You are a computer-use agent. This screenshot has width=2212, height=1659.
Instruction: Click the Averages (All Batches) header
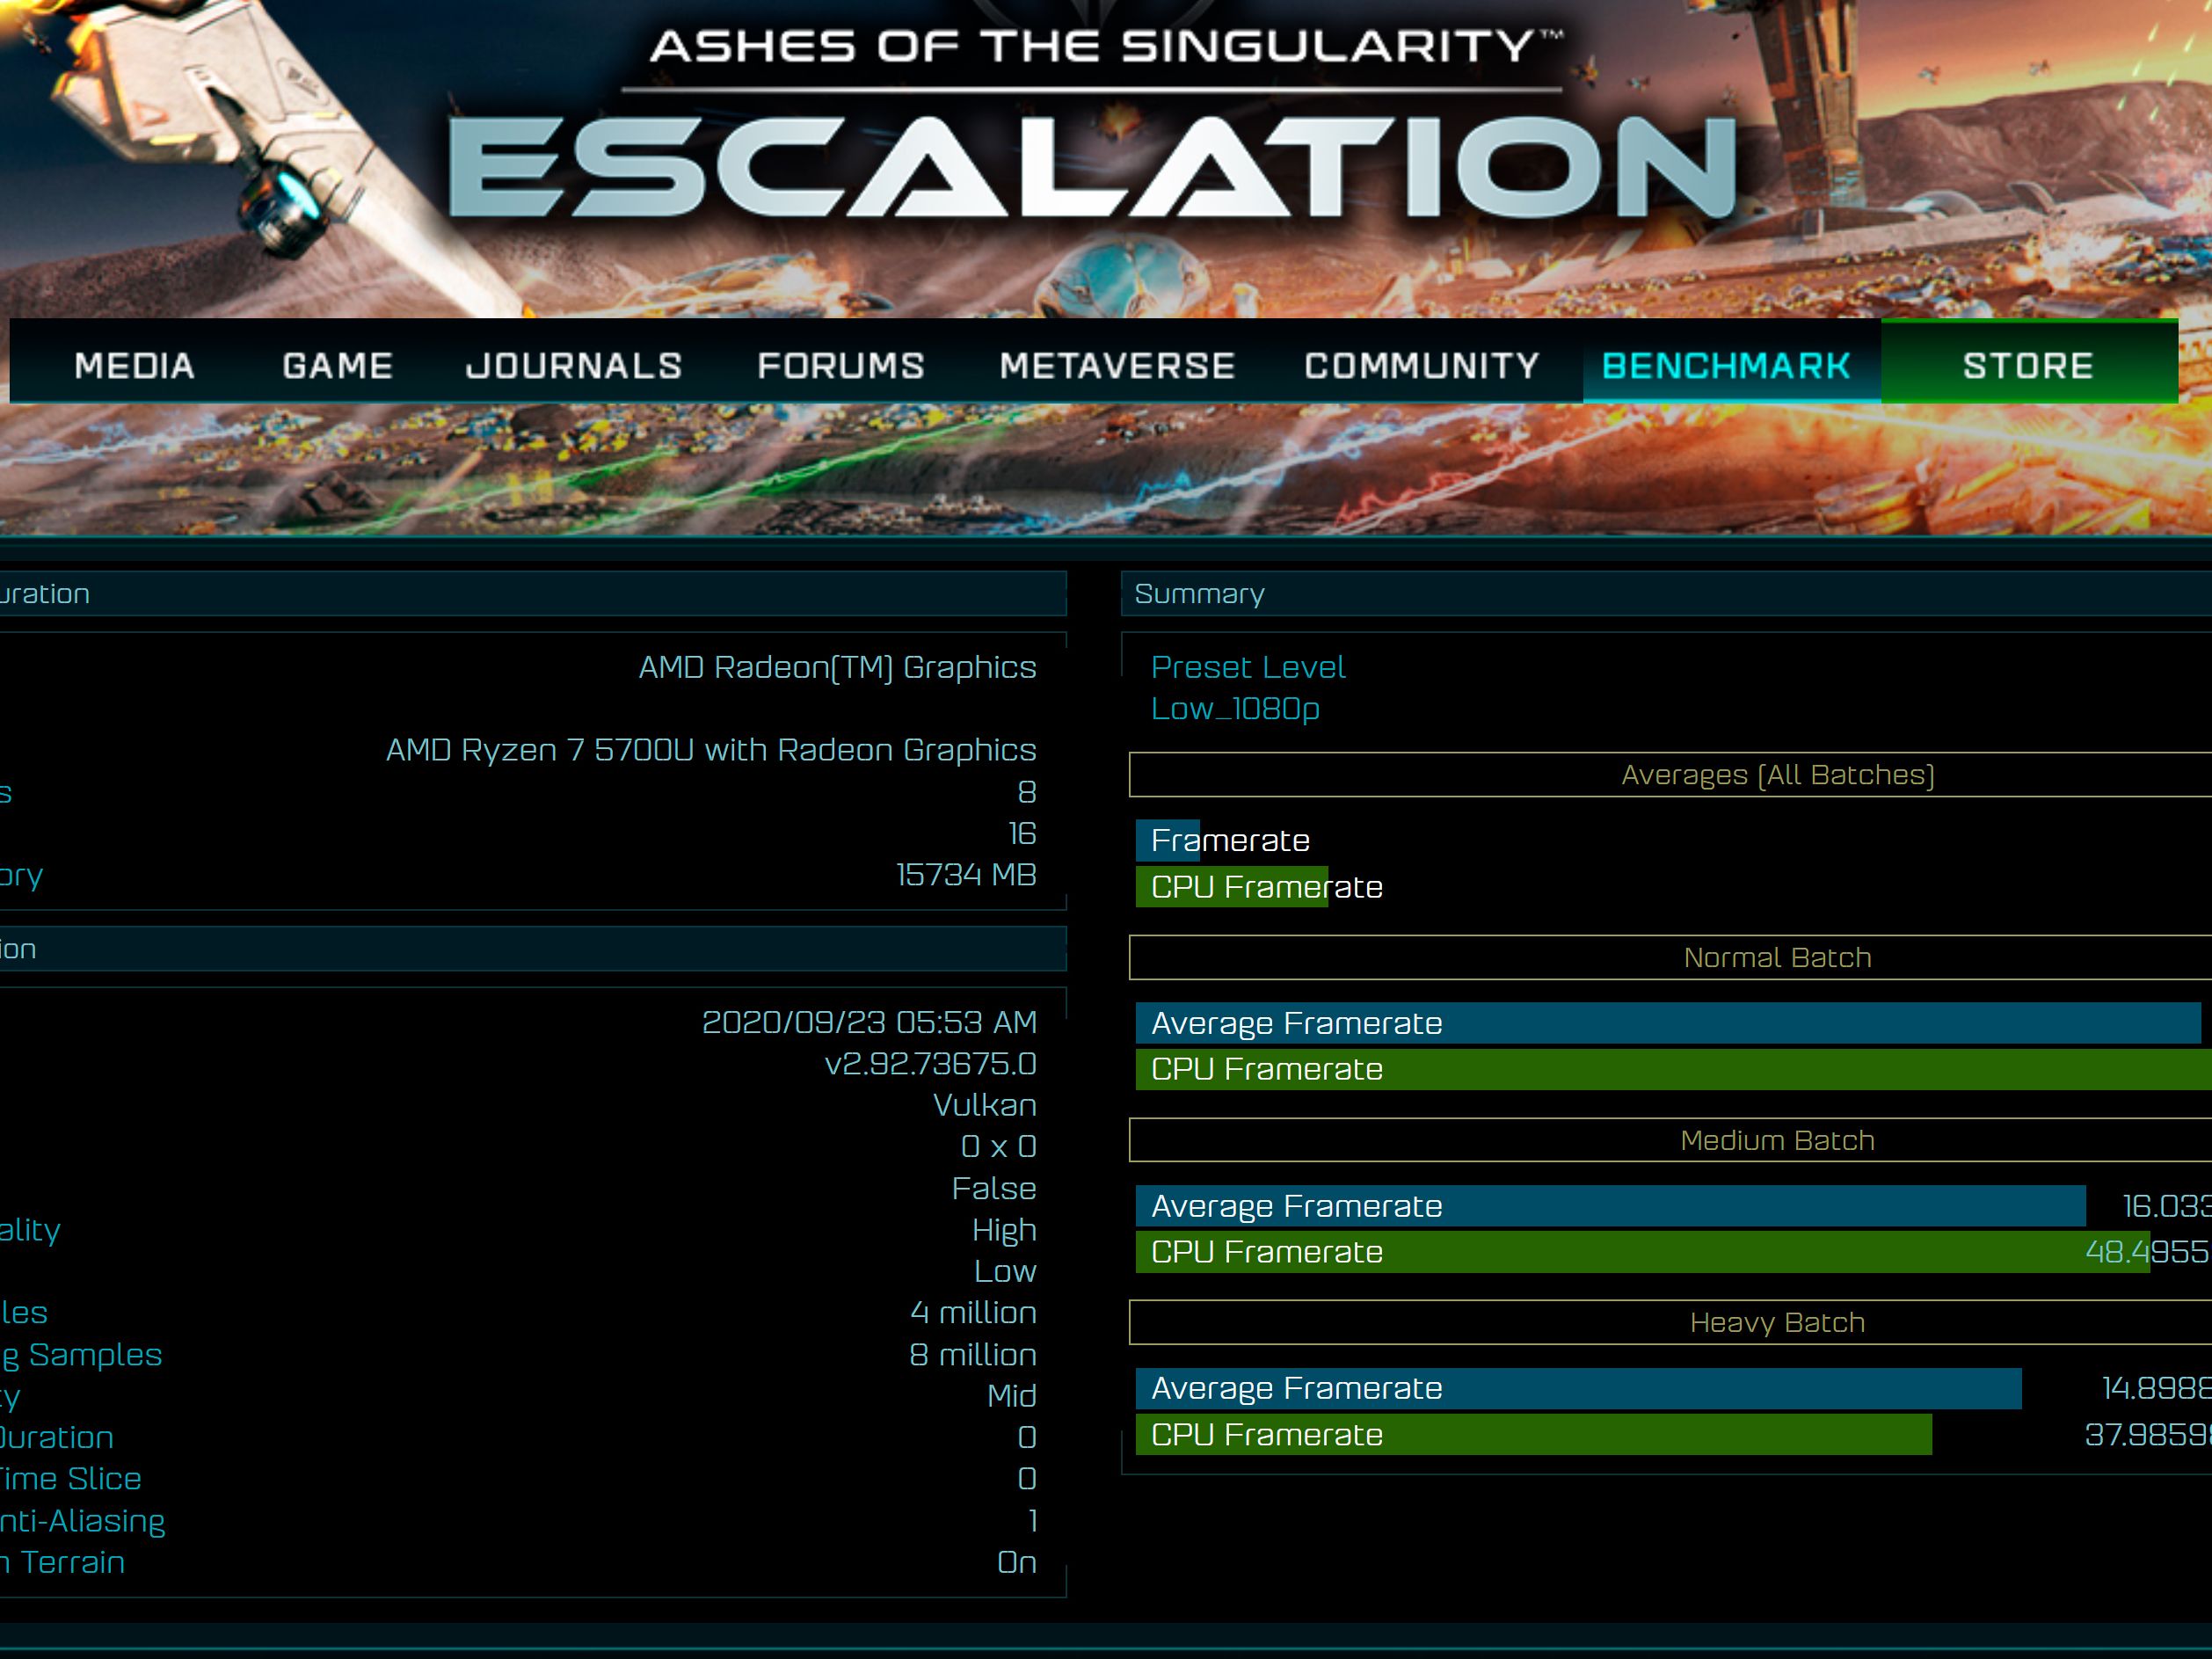pos(1670,775)
